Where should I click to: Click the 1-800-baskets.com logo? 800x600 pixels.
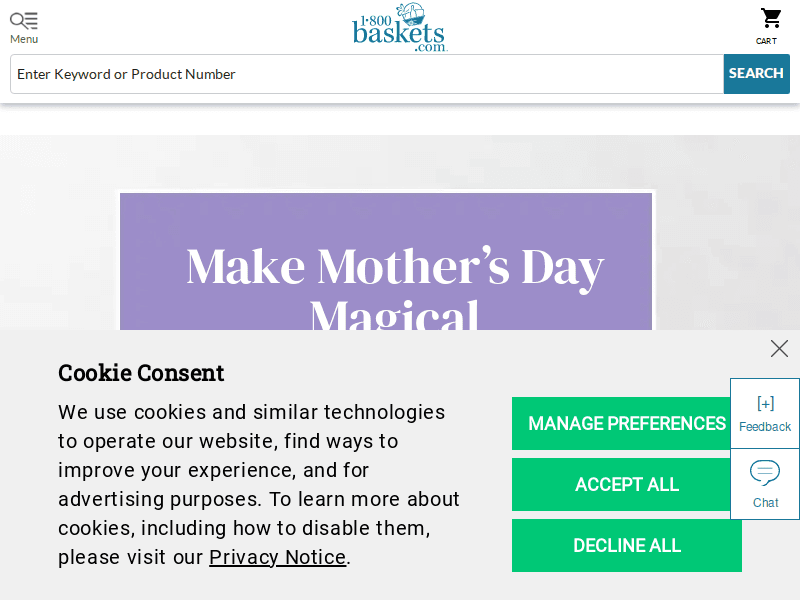point(400,27)
